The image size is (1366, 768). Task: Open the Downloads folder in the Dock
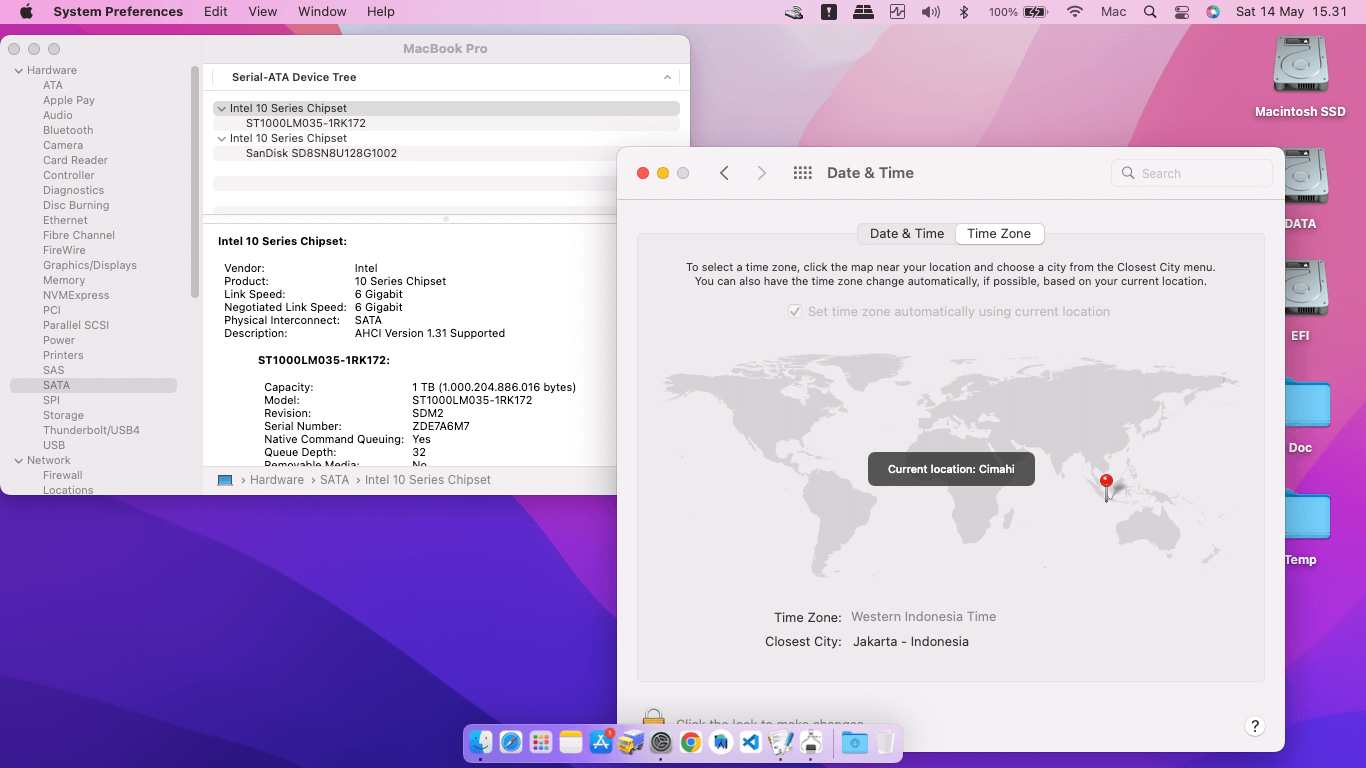[x=854, y=742]
